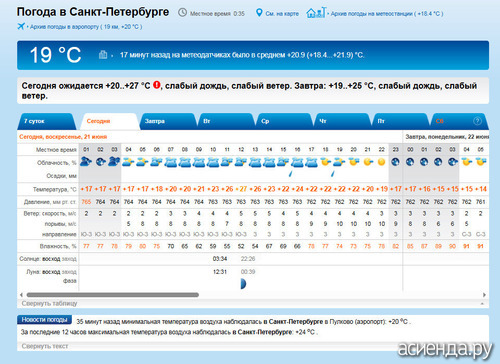Click the question mark help icon

click(x=477, y=121)
